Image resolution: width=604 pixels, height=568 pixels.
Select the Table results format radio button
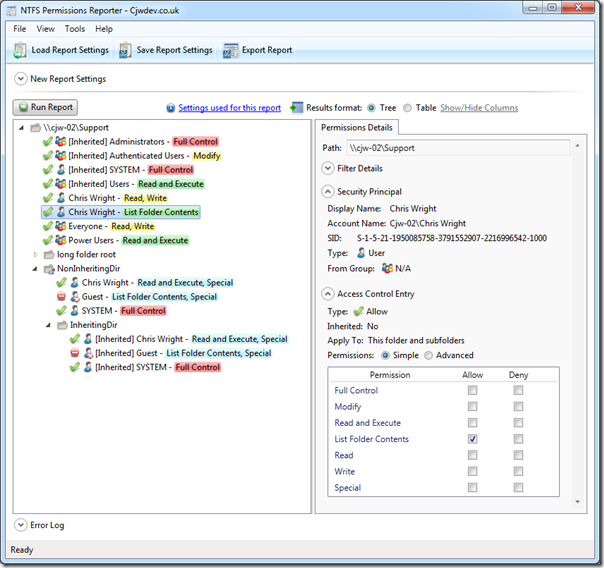coord(407,108)
